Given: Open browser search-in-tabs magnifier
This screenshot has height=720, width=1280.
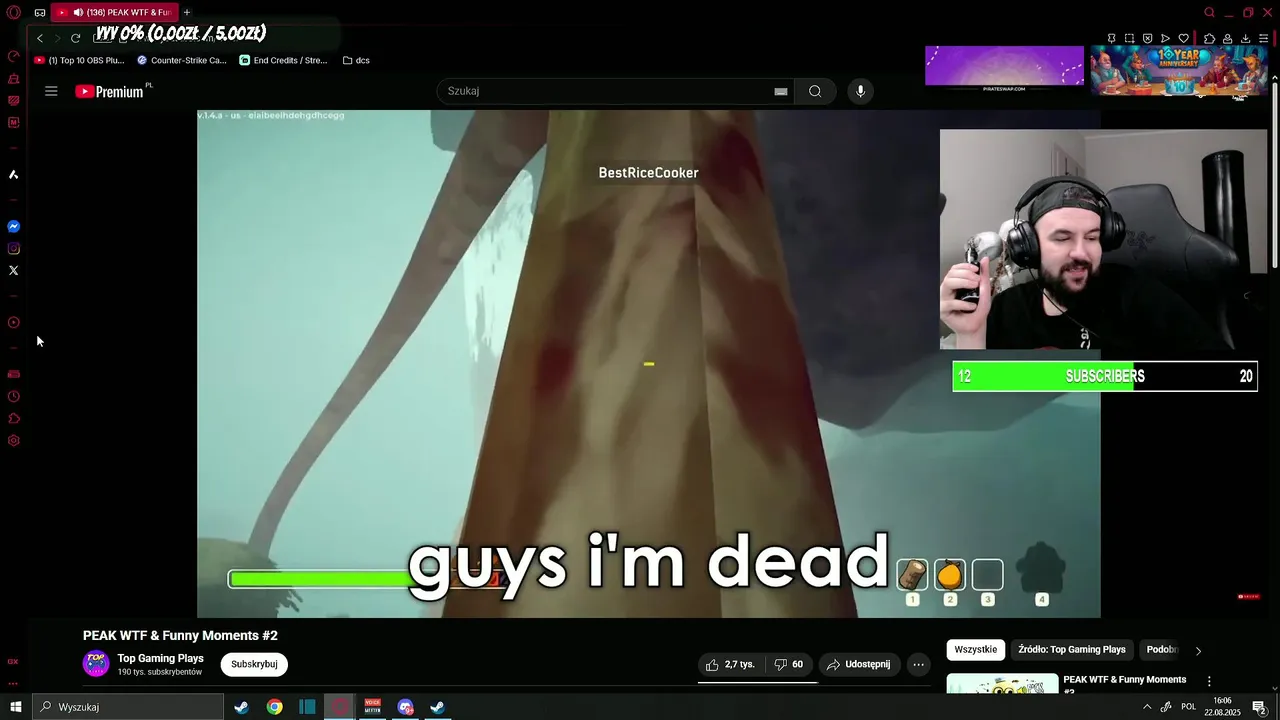Looking at the screenshot, I should 1210,13.
